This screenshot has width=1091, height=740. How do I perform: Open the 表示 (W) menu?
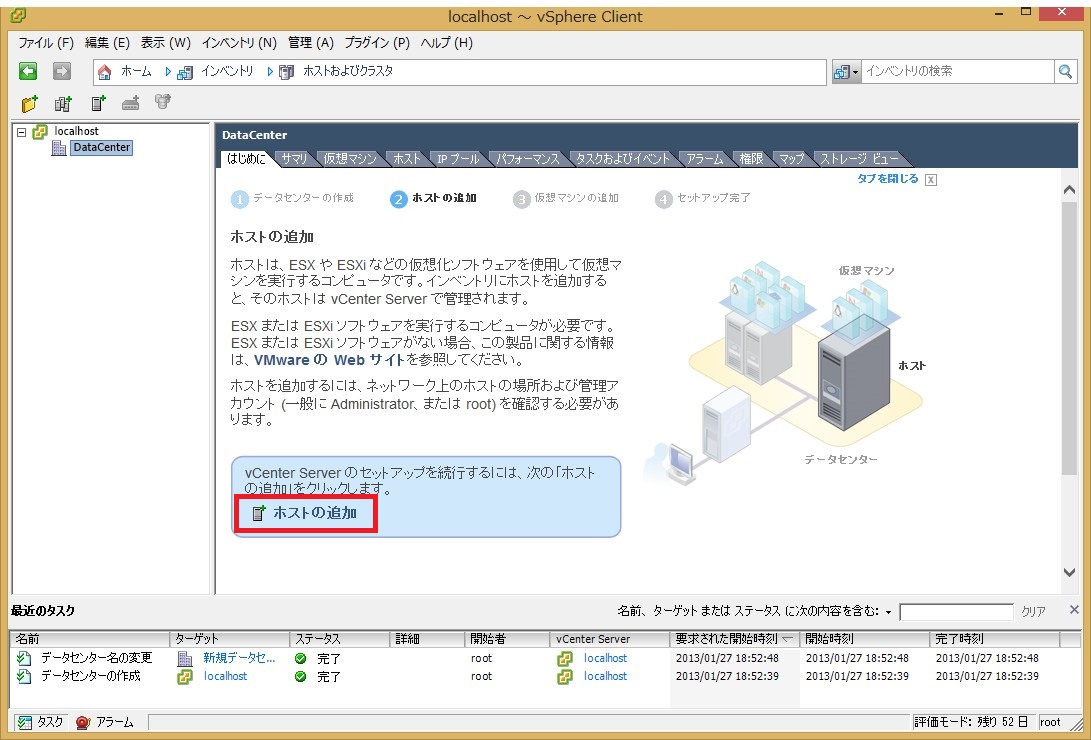166,43
